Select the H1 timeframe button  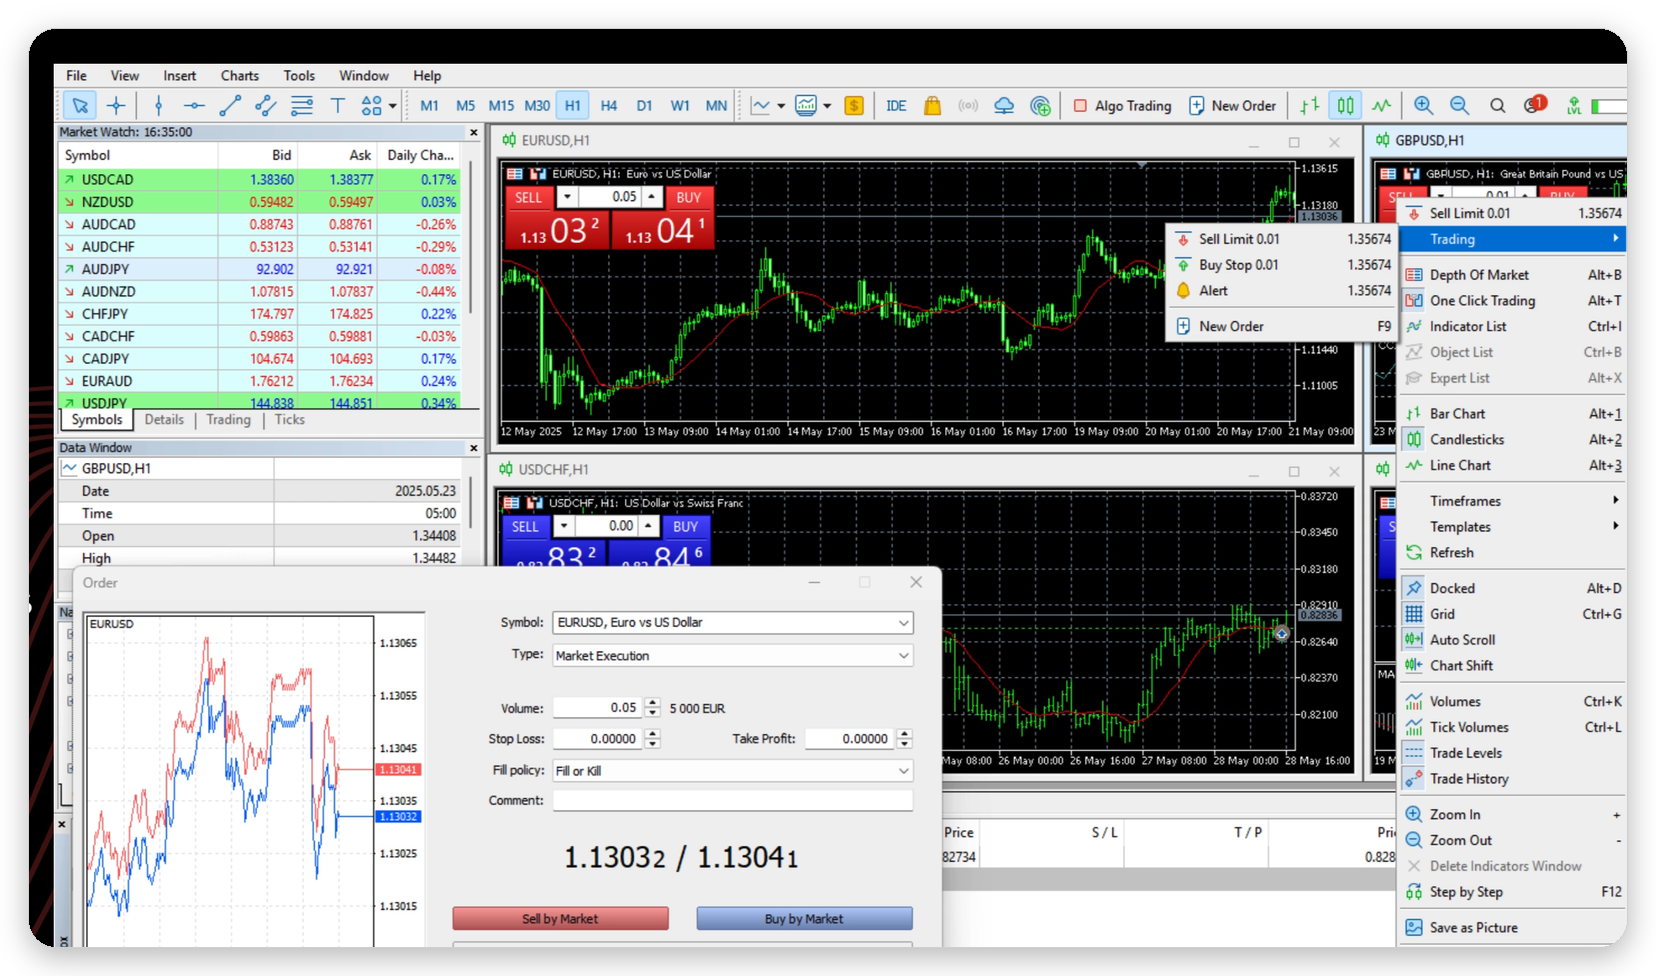[572, 105]
